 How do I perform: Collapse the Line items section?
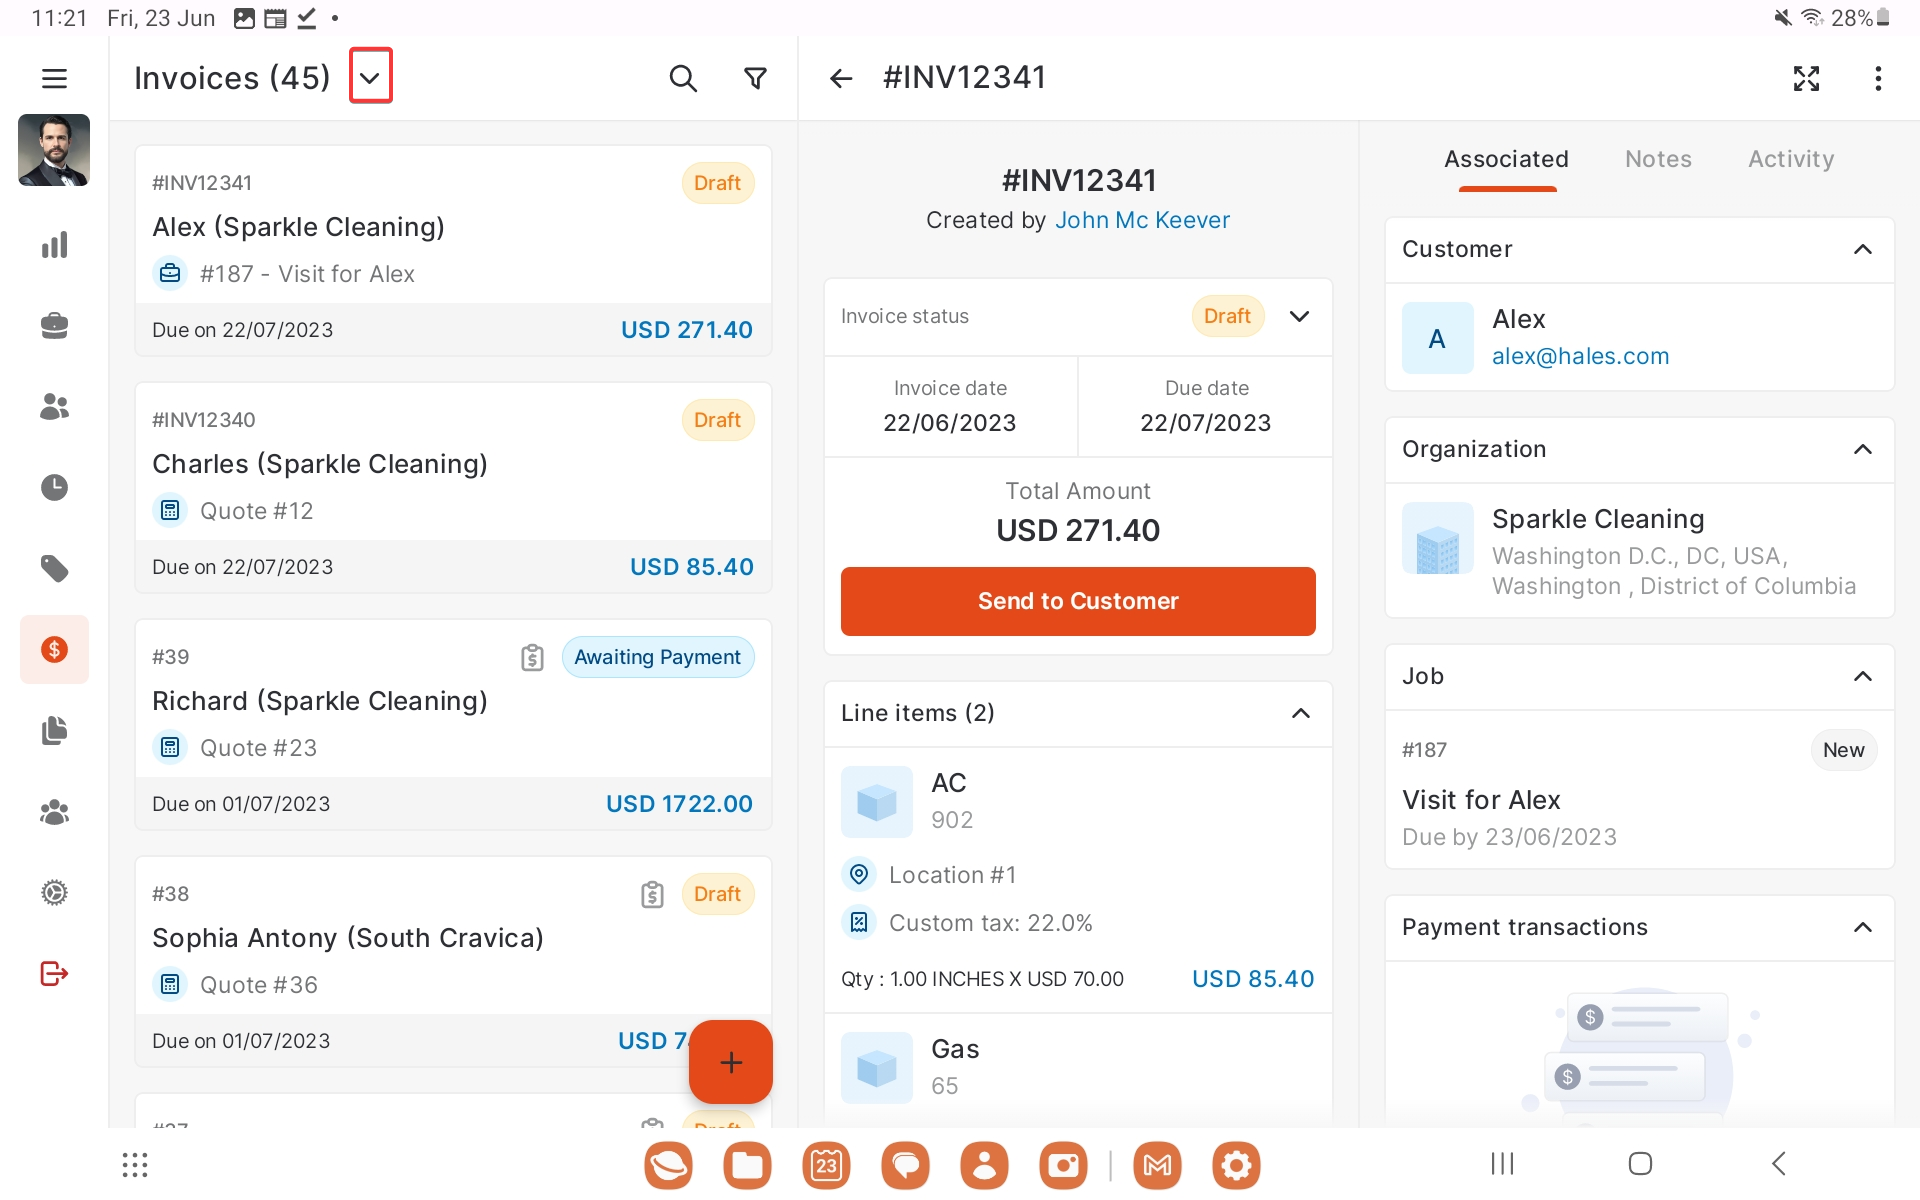point(1300,713)
